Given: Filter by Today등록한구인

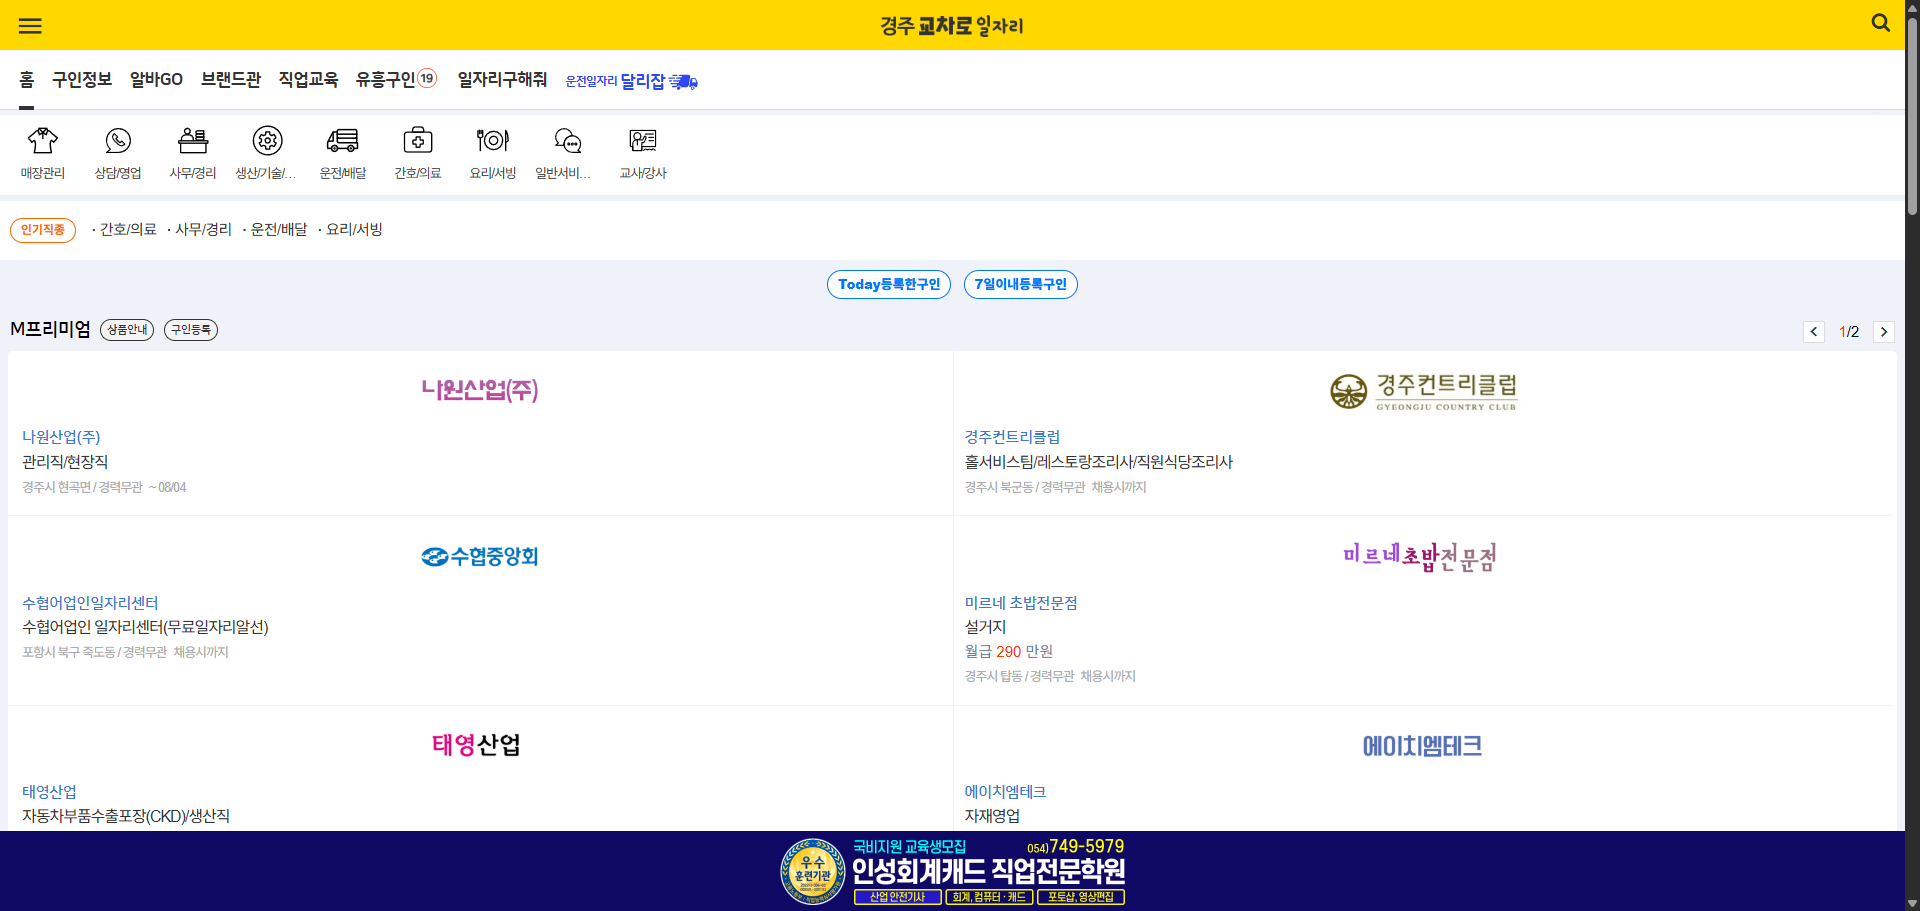Looking at the screenshot, I should coord(888,284).
